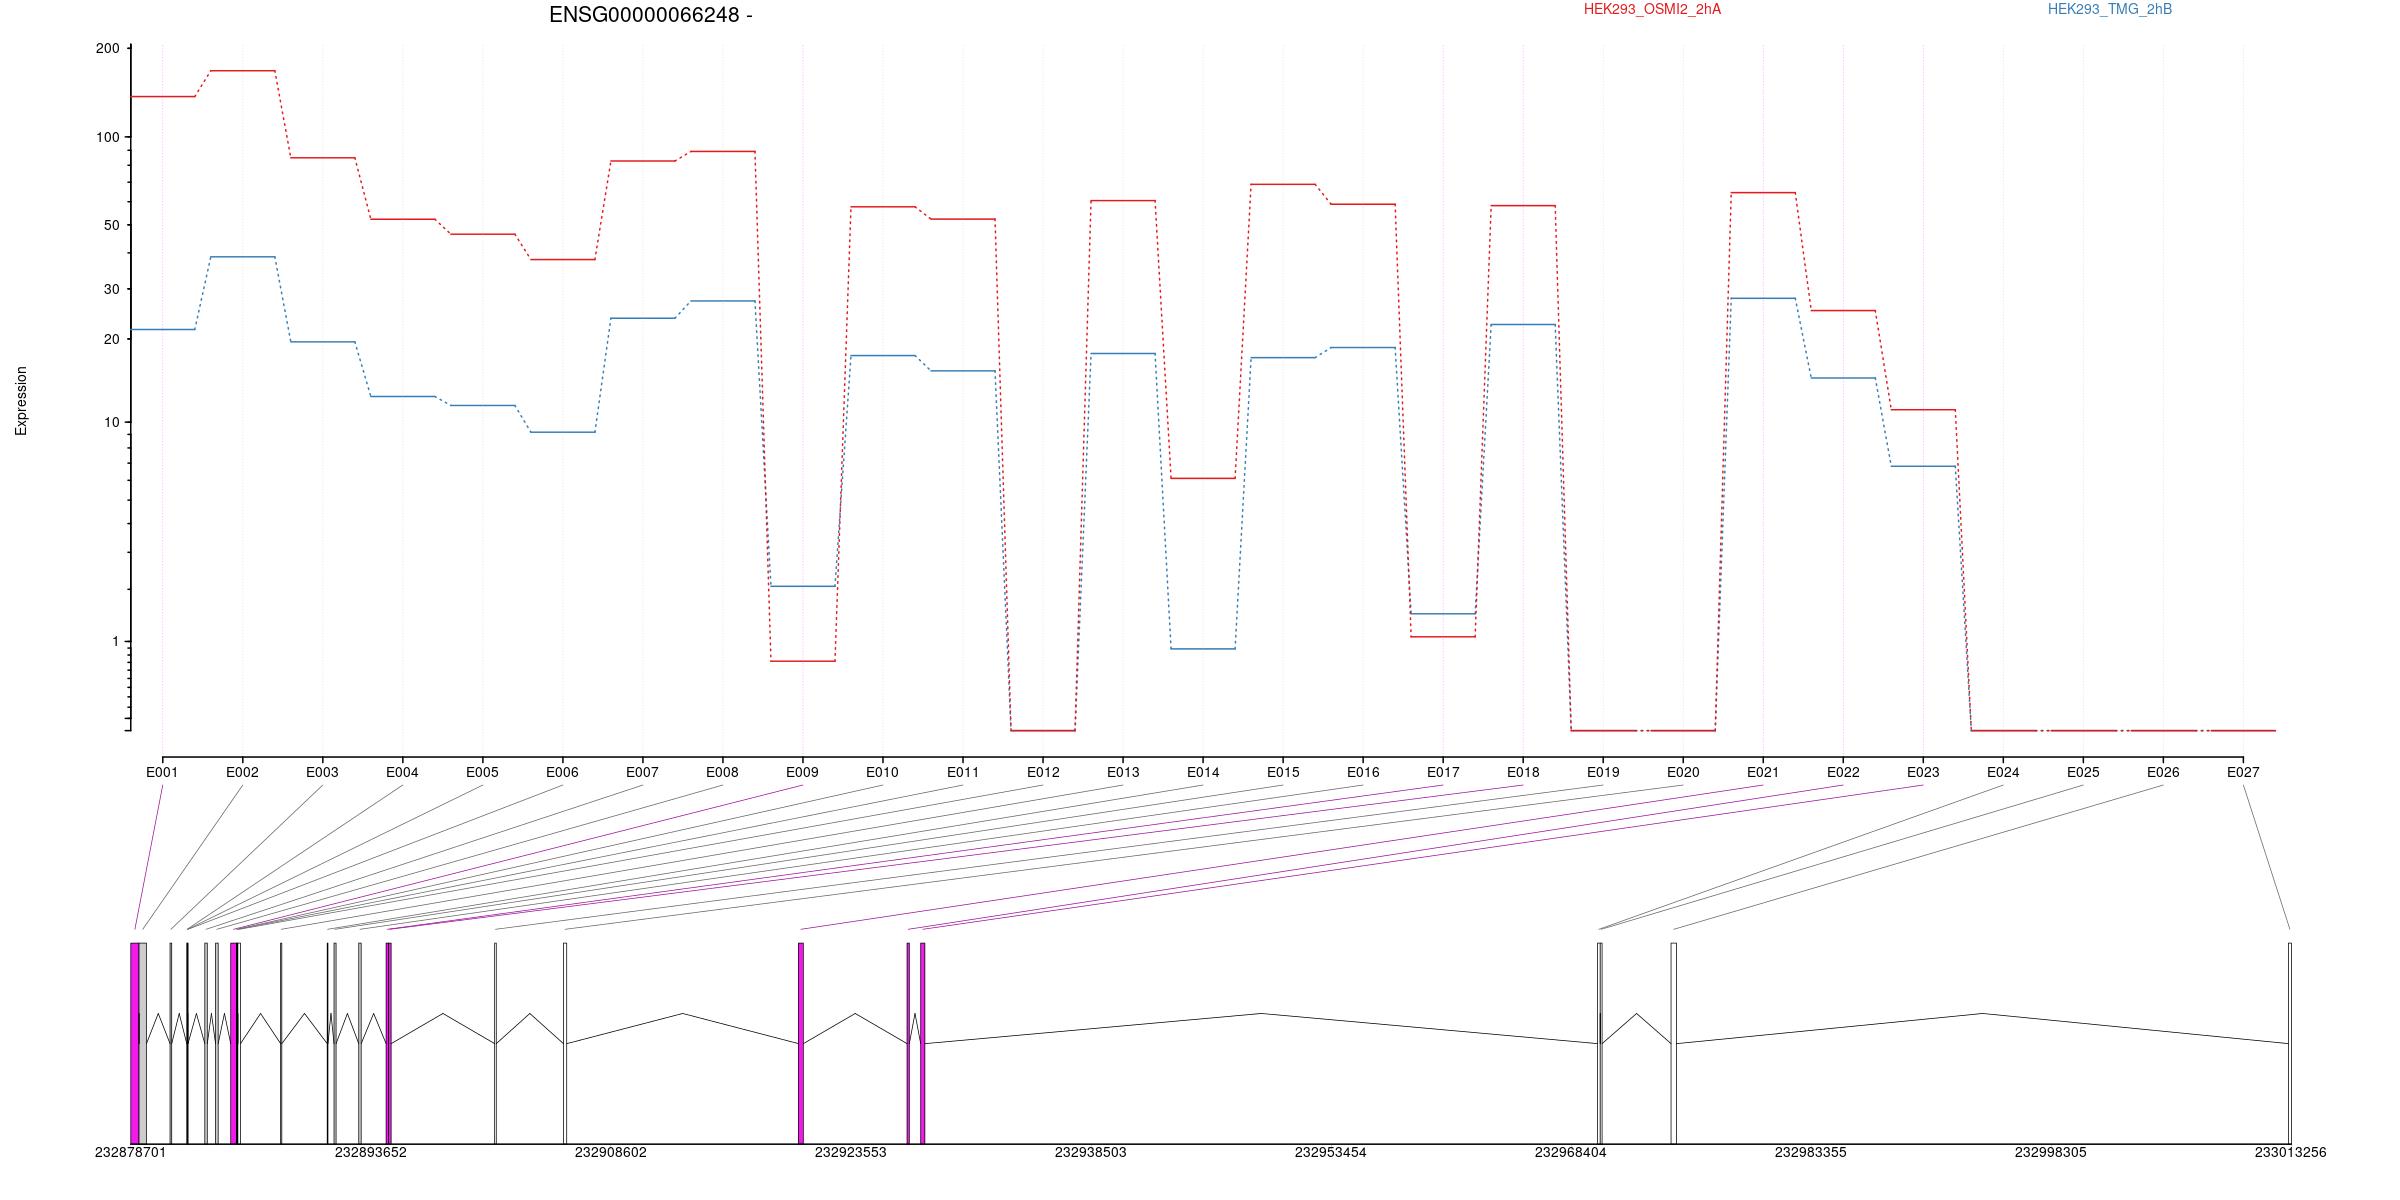Click the first magenta exon box at gene start

pos(135,1043)
